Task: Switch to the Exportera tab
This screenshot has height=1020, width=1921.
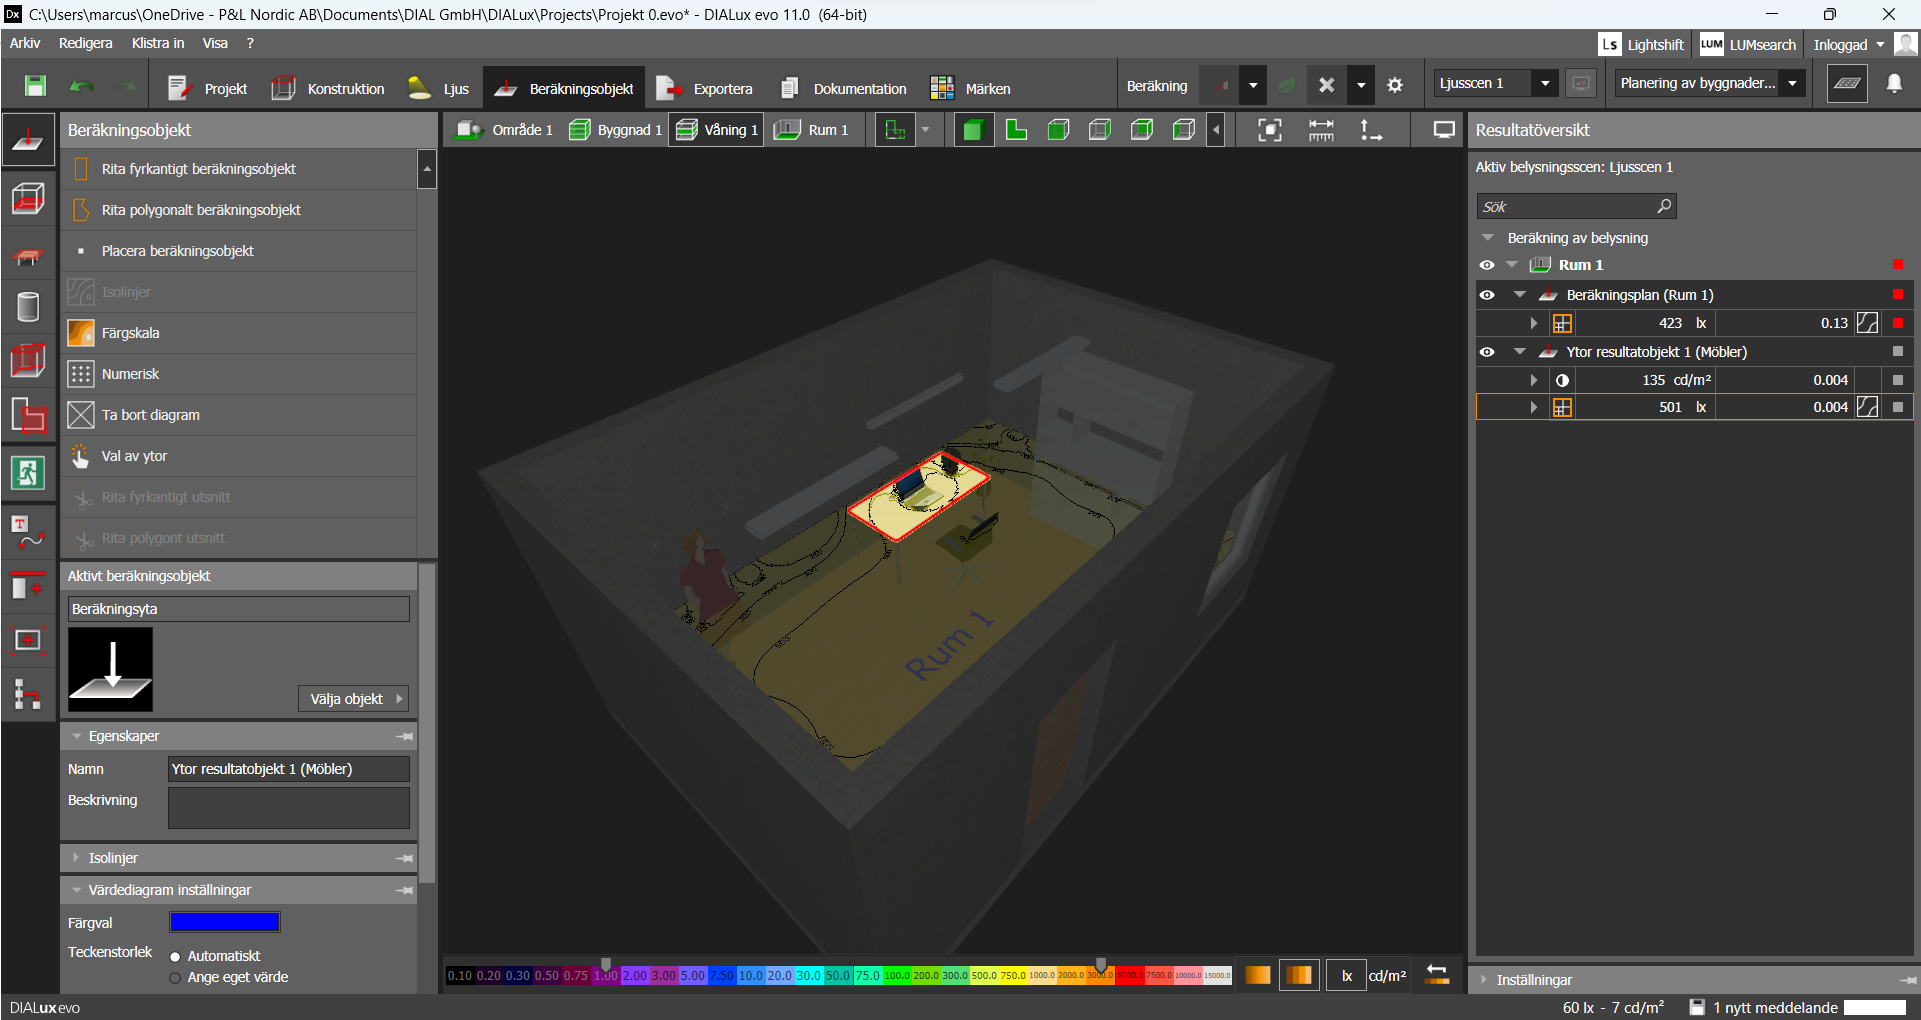Action: tap(704, 88)
